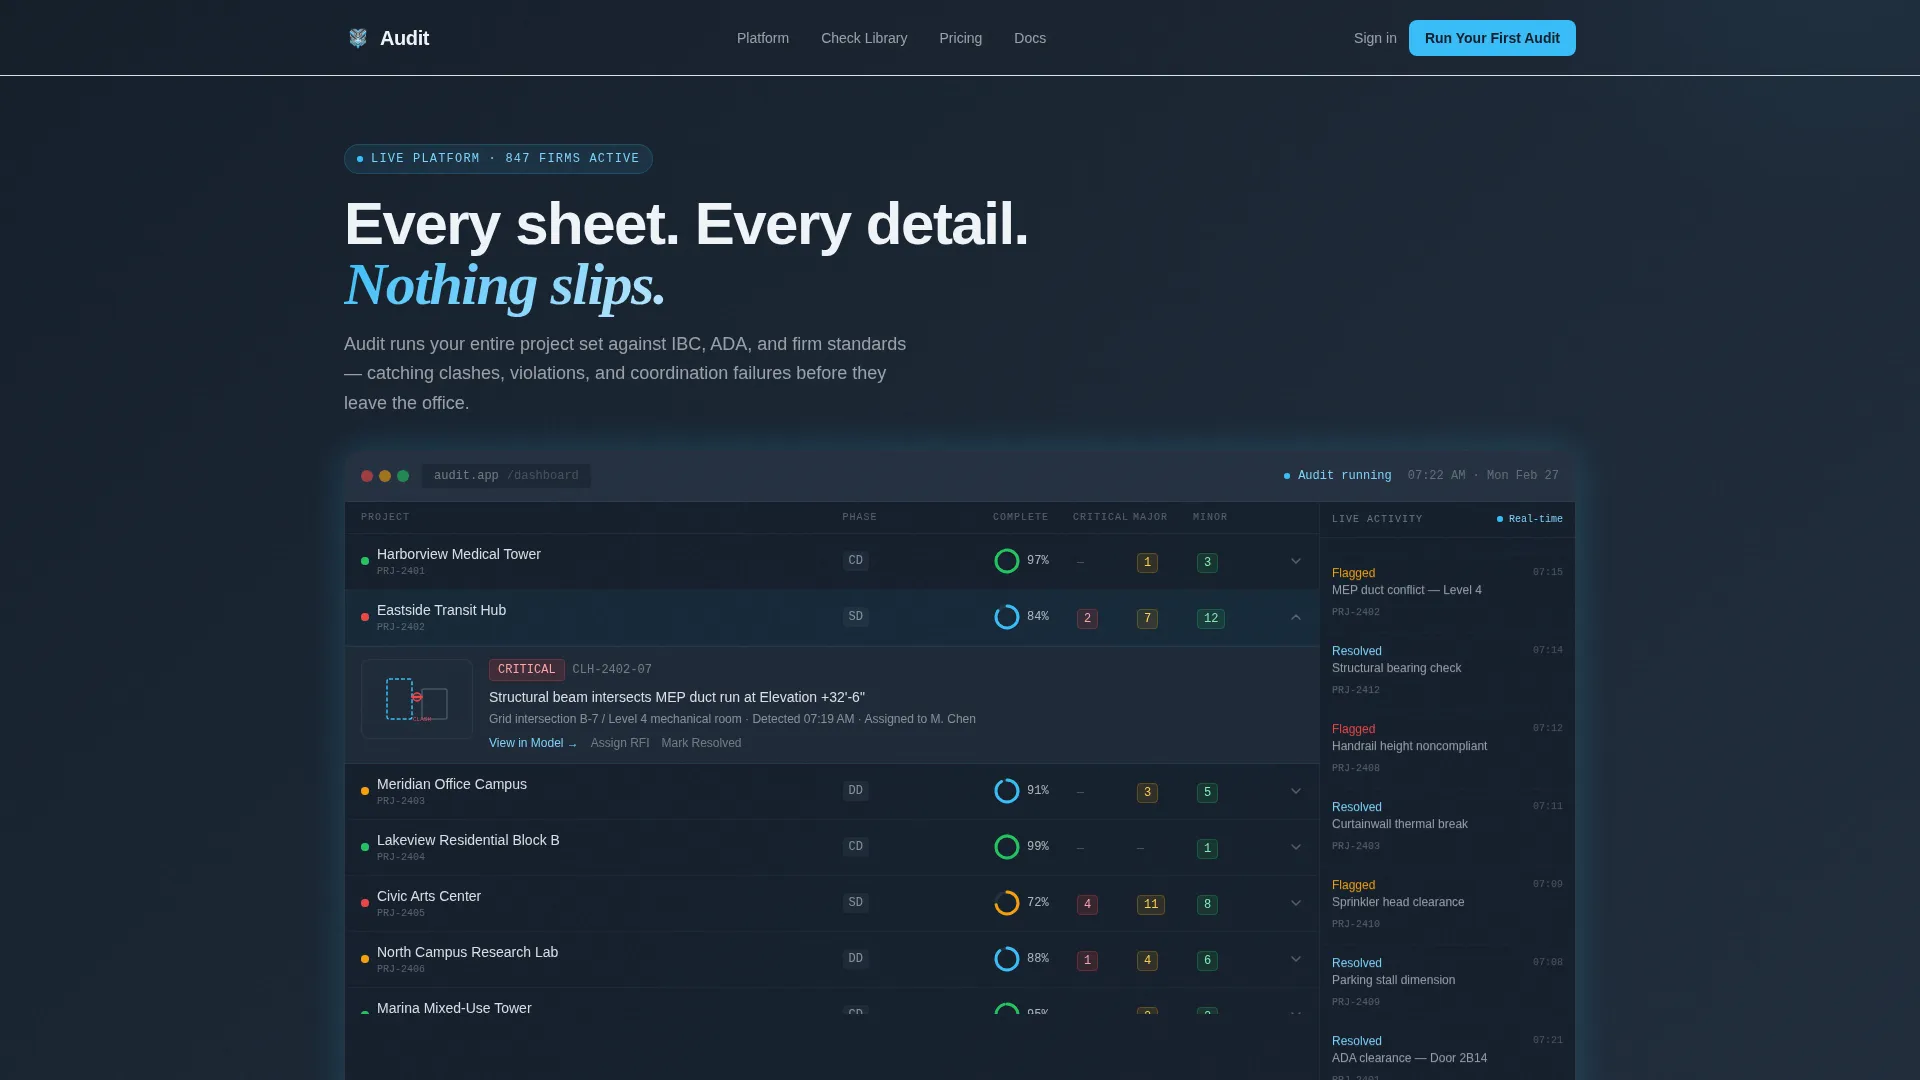Click Eastside critical count badge 2
The image size is (1920, 1080).
1087,619
